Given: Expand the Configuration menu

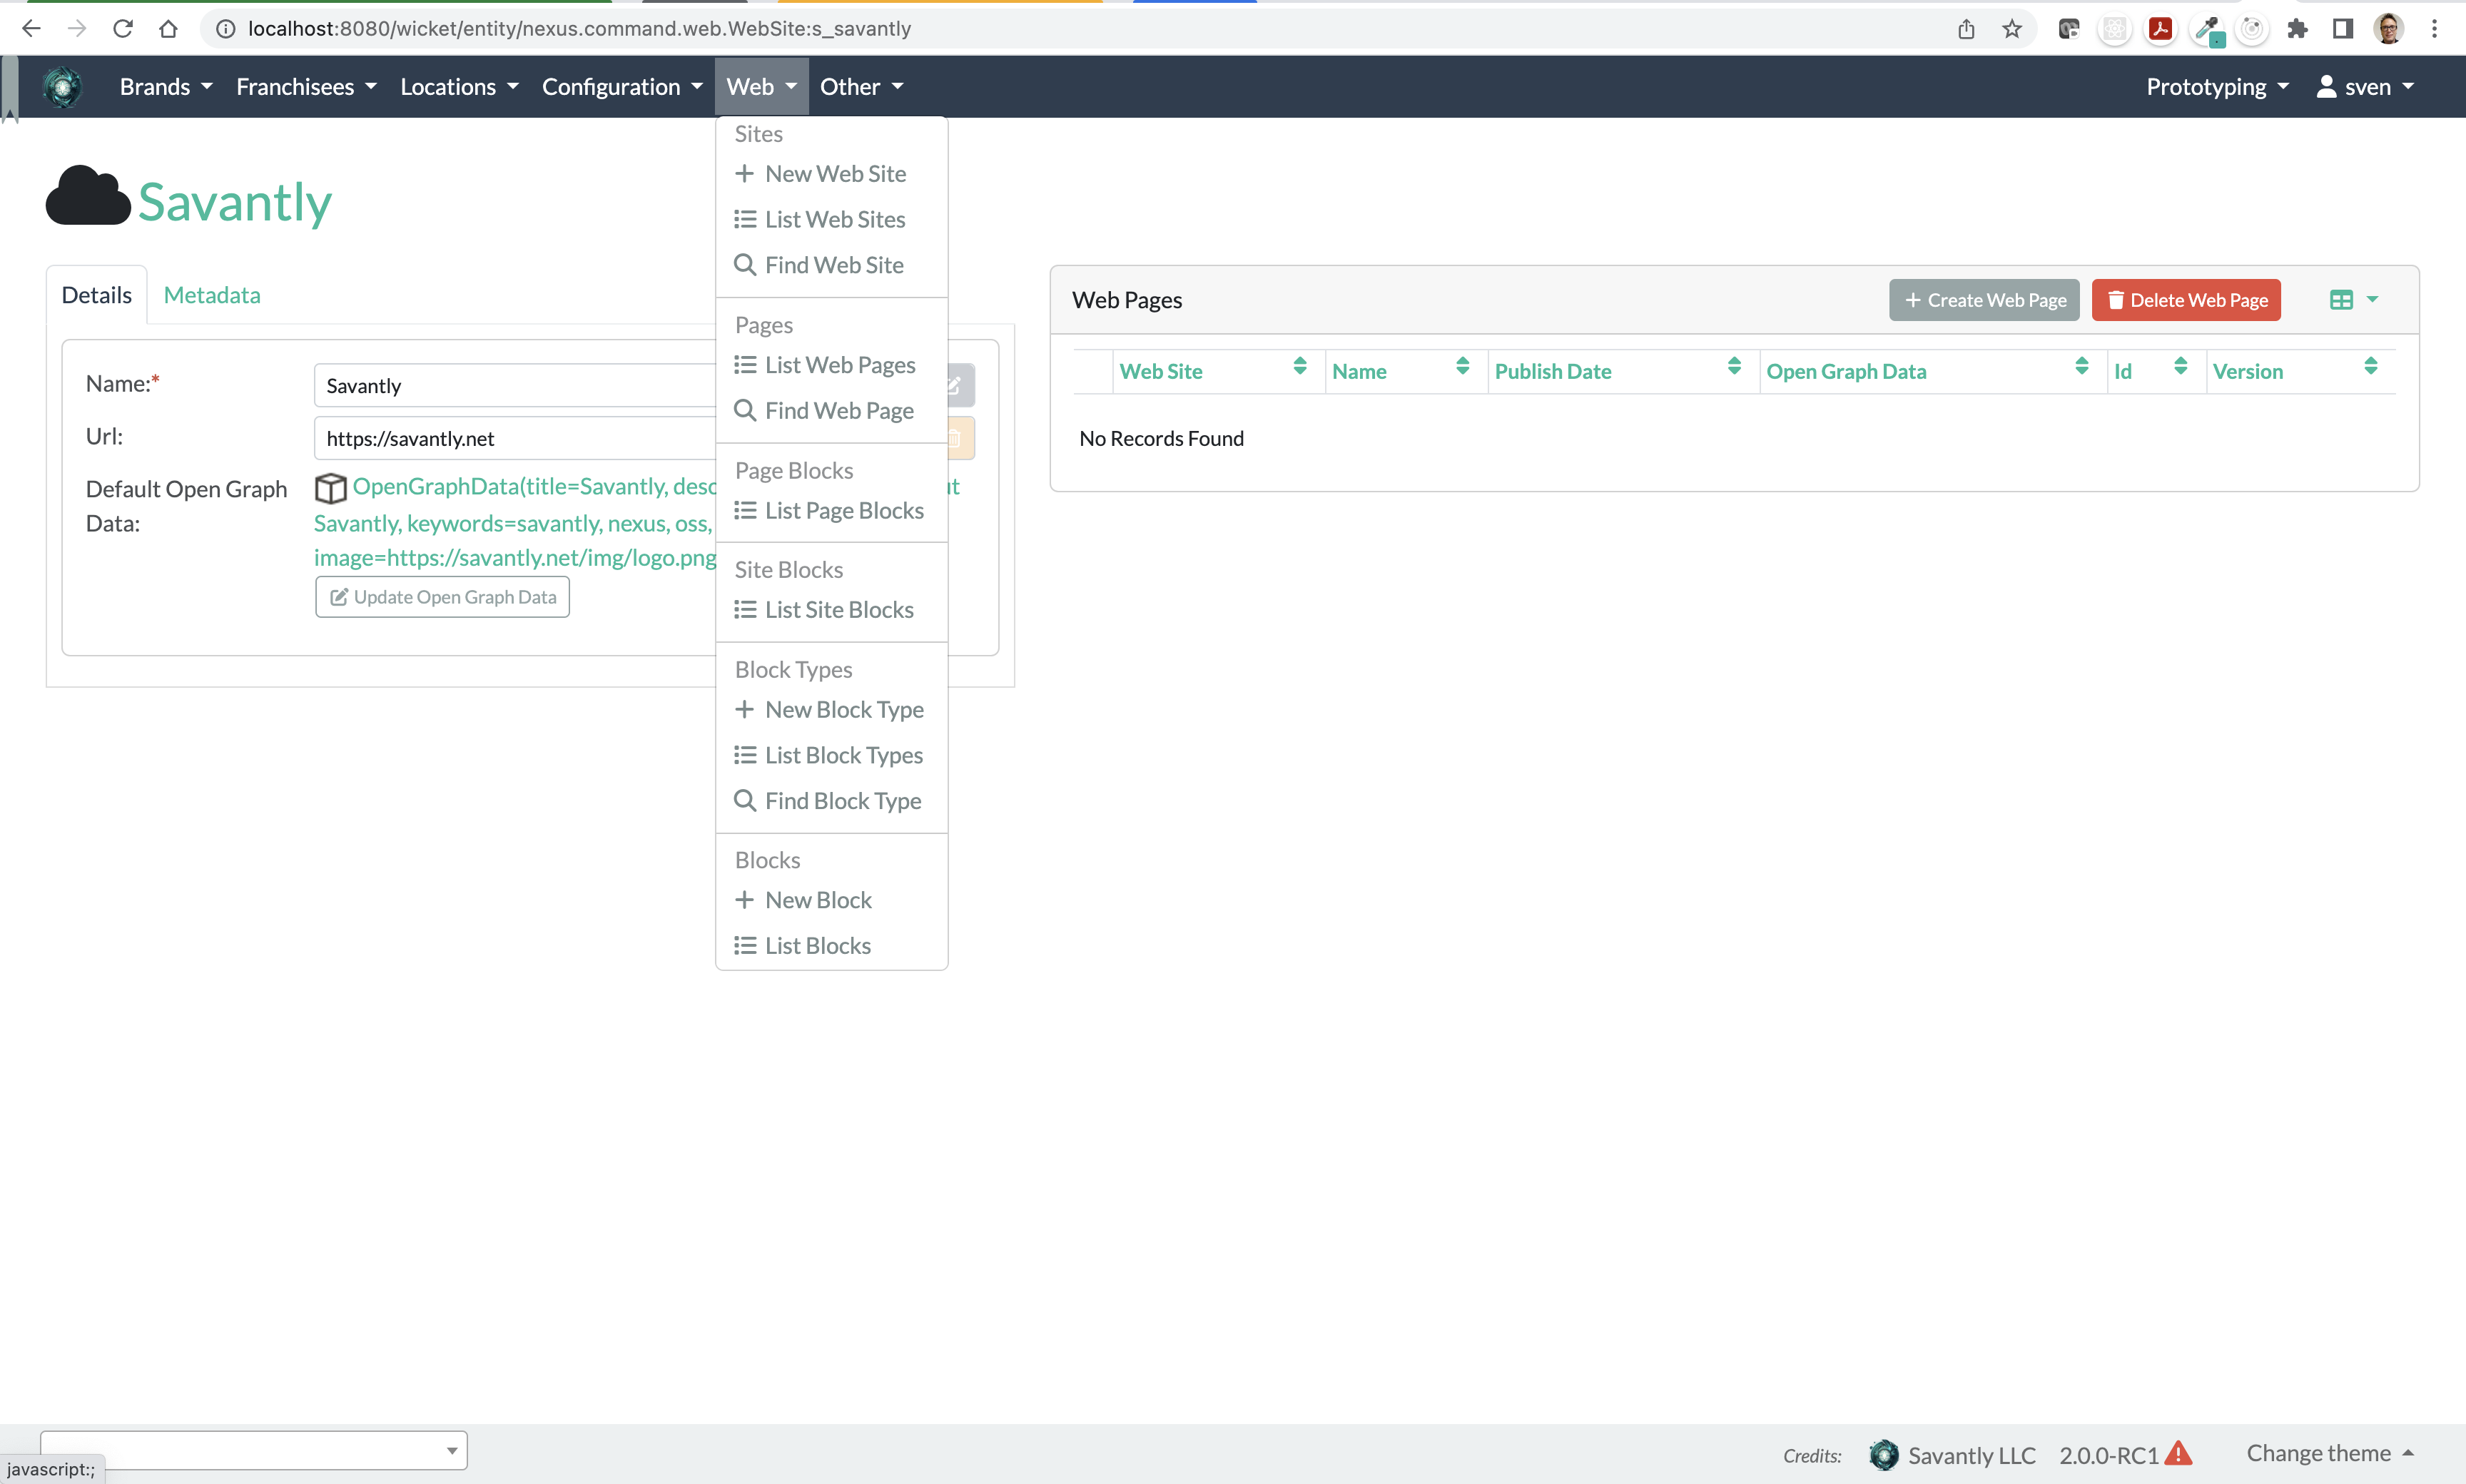Looking at the screenshot, I should click(x=622, y=87).
